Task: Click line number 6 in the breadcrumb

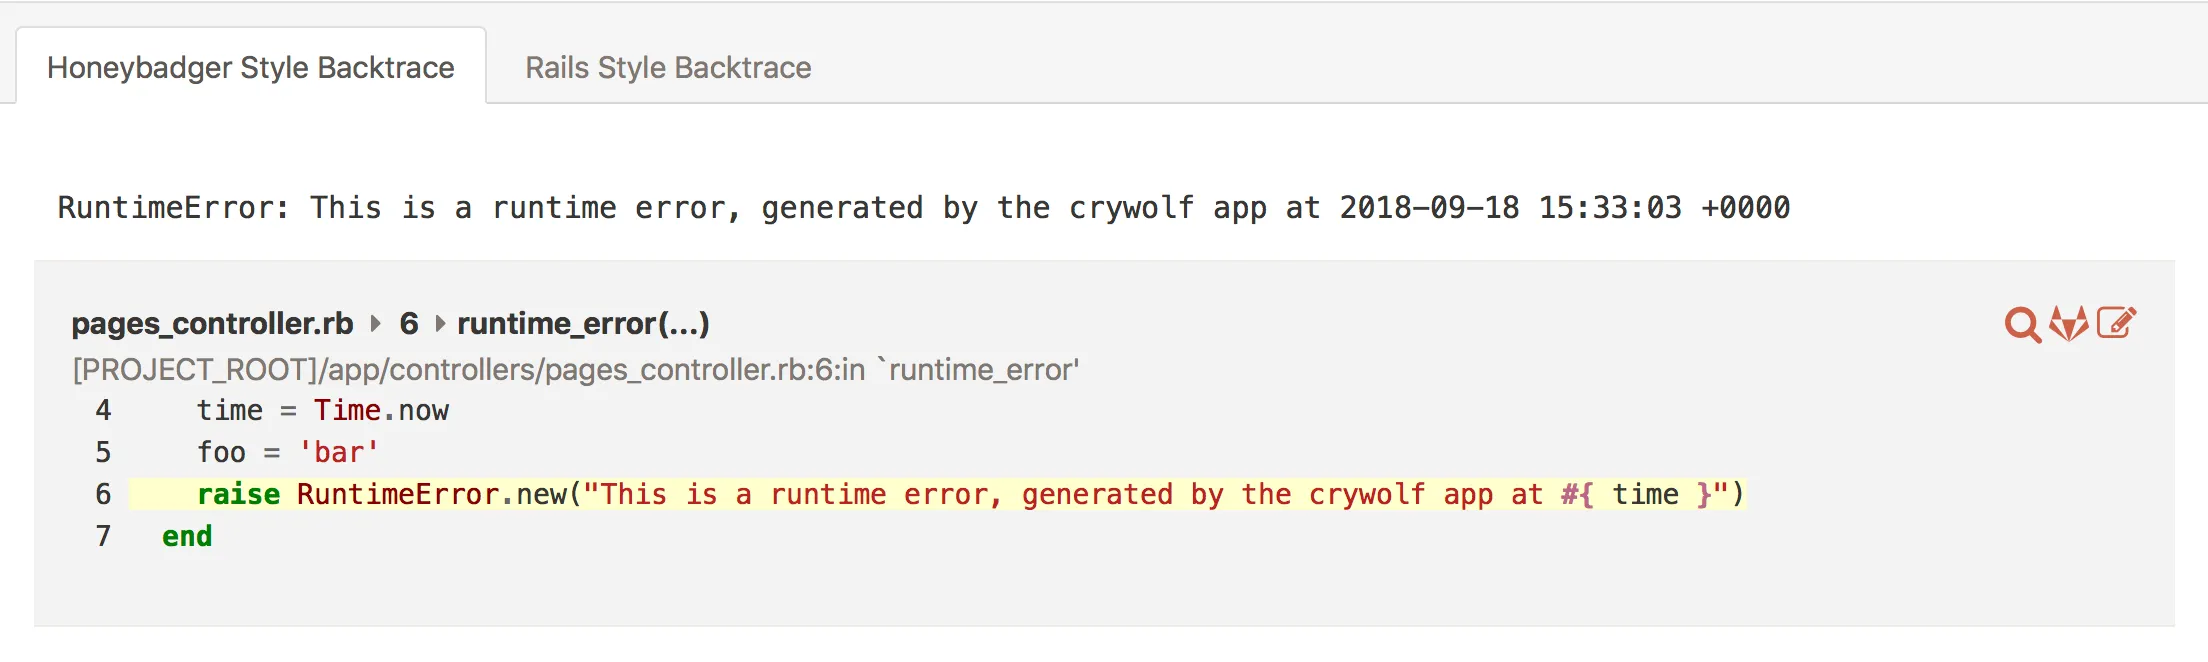Action: [x=410, y=322]
